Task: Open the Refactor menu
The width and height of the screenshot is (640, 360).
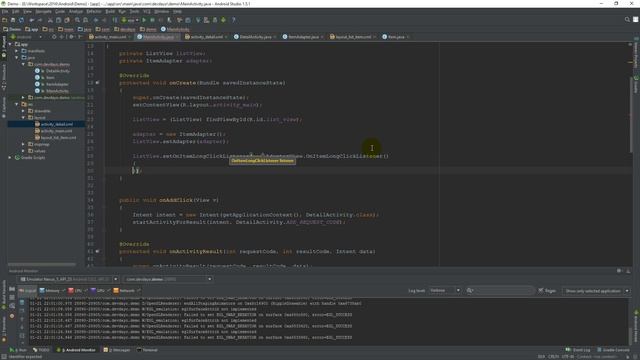Action: point(93,11)
